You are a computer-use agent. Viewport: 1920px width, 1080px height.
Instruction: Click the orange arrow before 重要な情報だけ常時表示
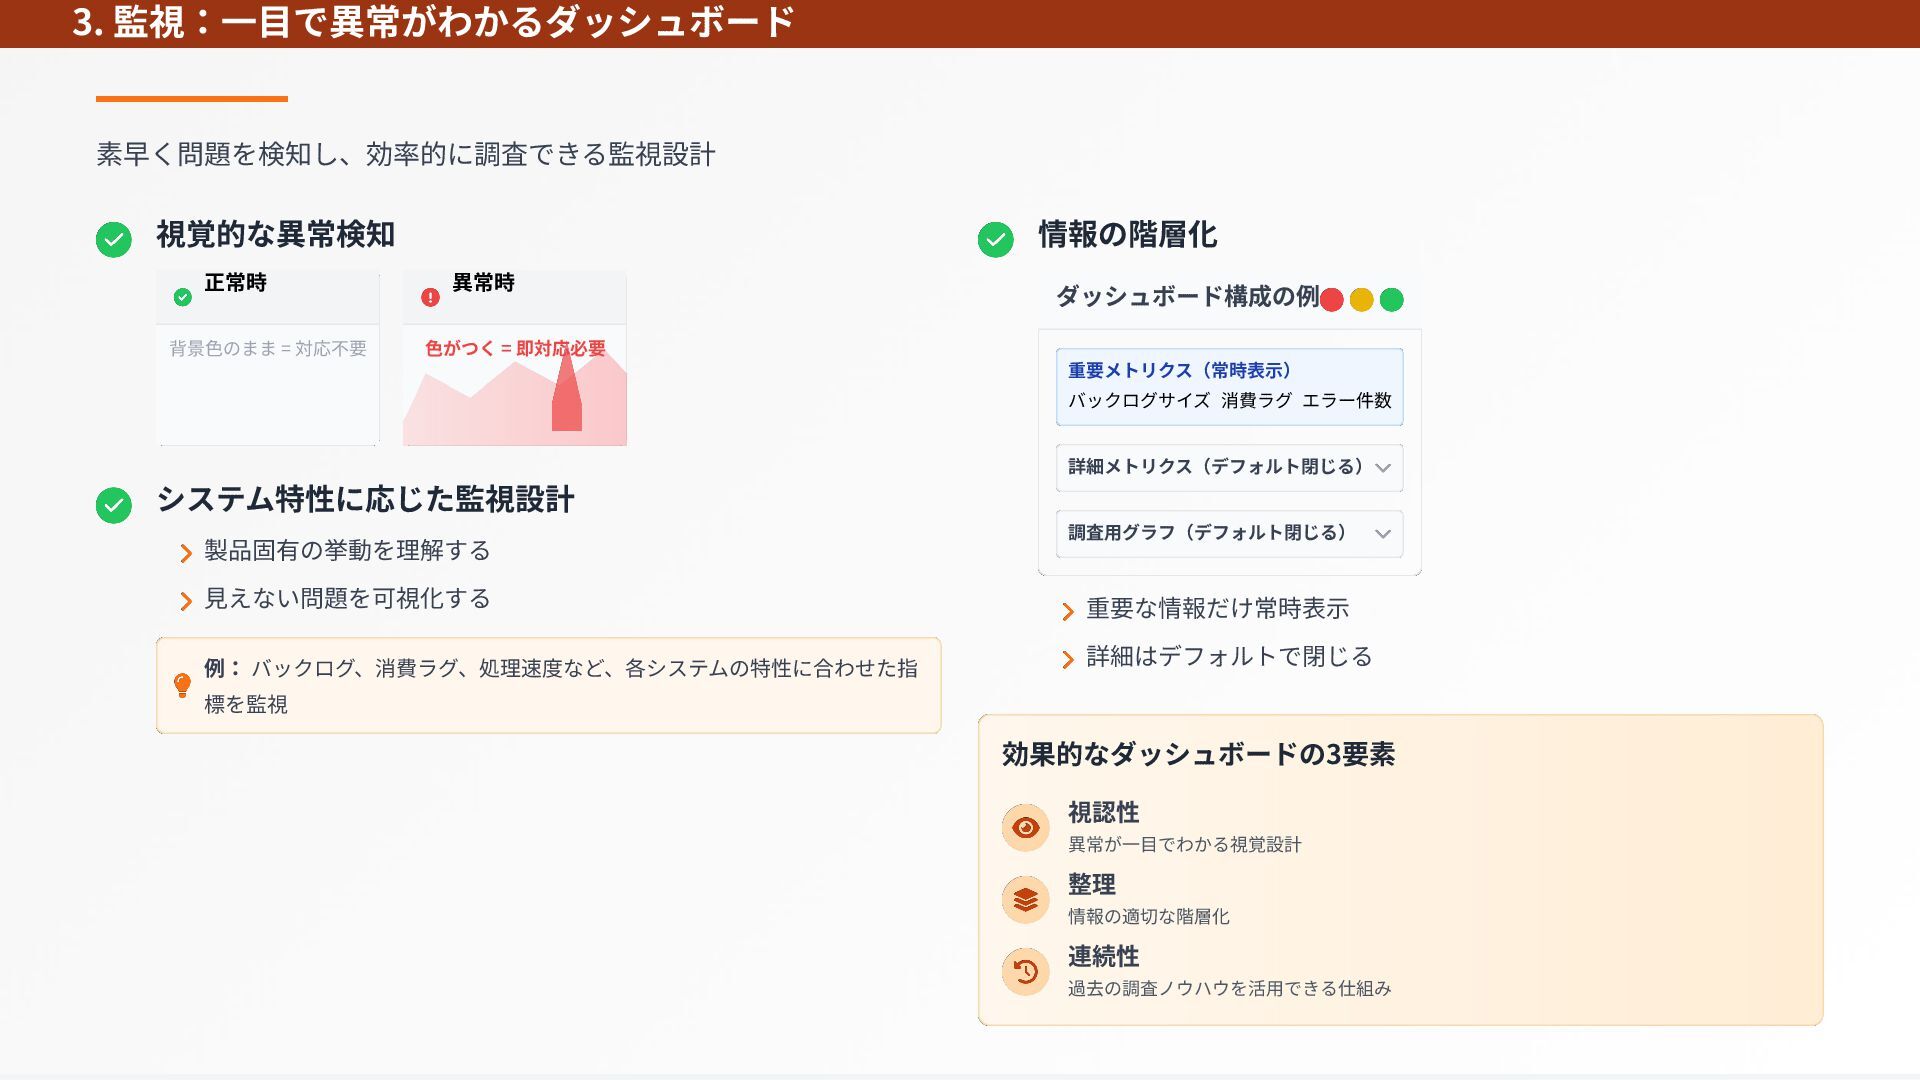pyautogui.click(x=1067, y=611)
